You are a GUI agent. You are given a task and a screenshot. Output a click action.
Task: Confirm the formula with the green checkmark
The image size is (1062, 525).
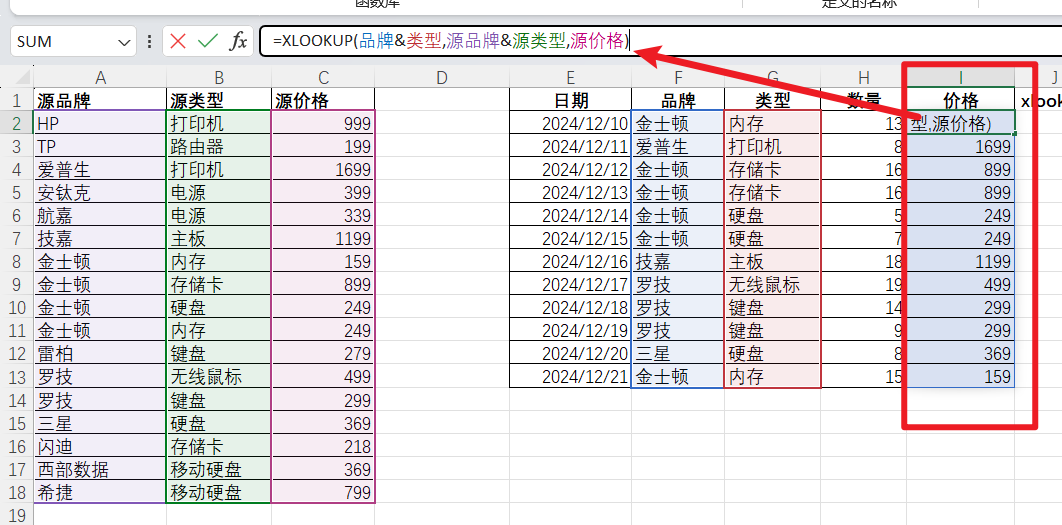pos(208,41)
